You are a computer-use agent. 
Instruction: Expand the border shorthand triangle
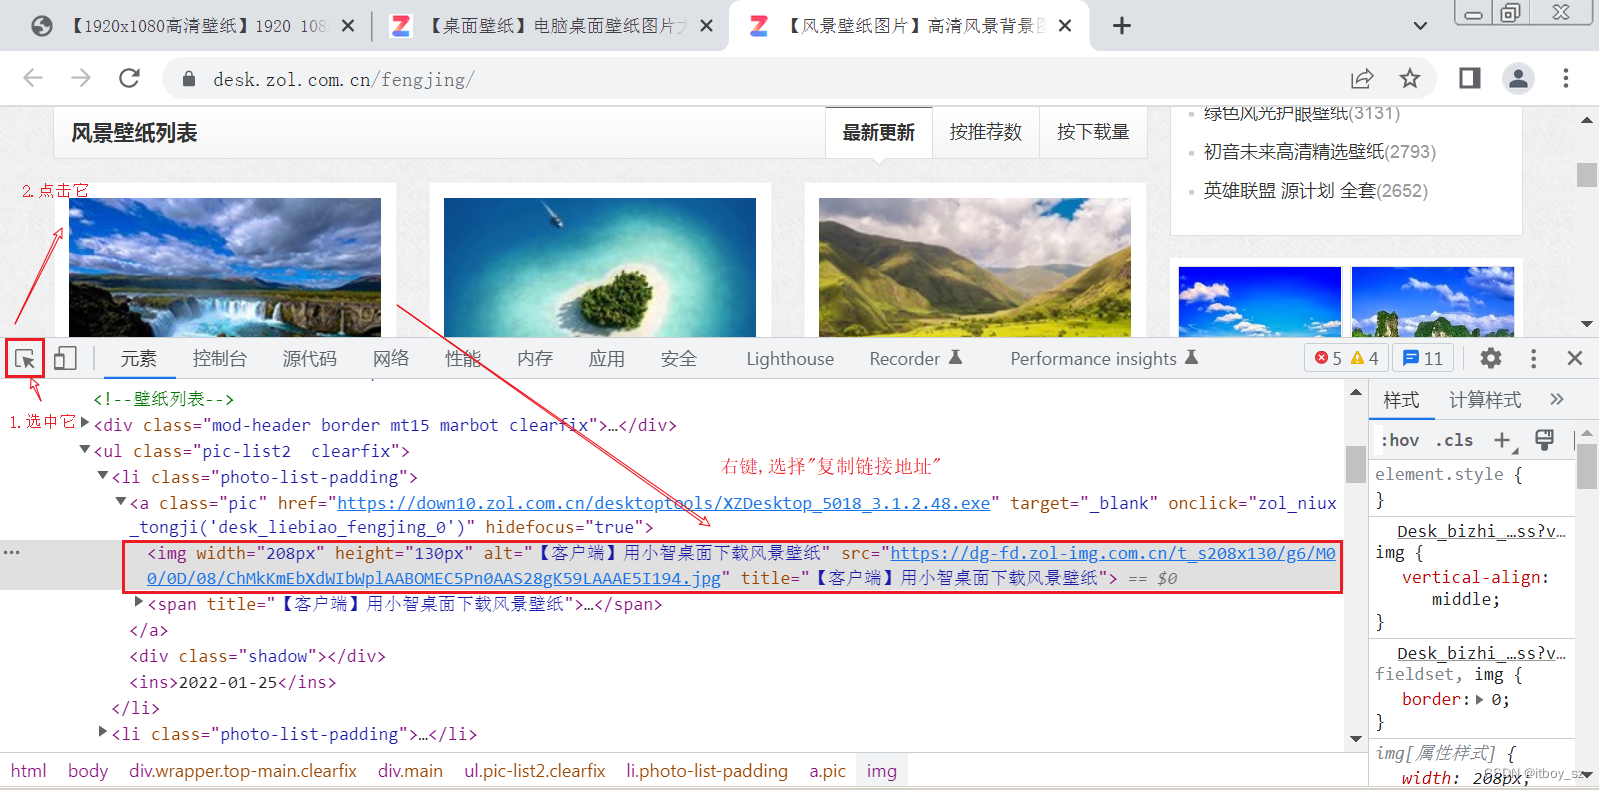tap(1480, 700)
